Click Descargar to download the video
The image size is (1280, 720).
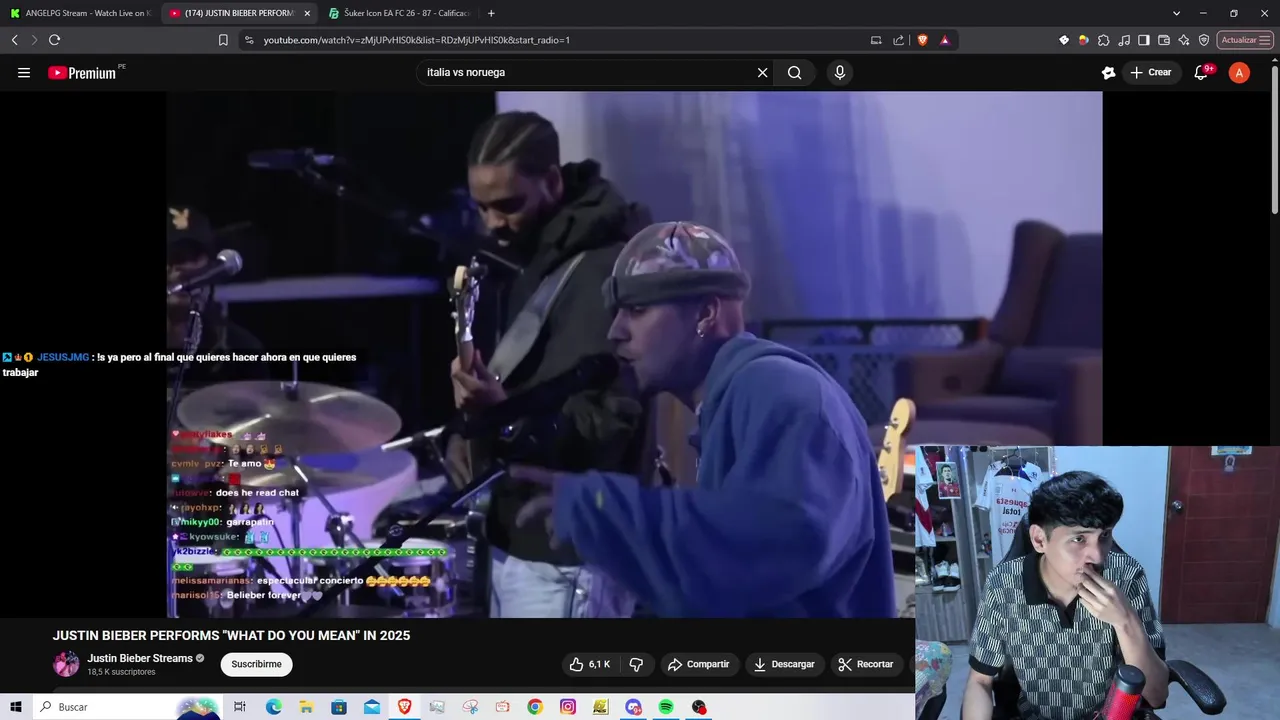tap(784, 664)
